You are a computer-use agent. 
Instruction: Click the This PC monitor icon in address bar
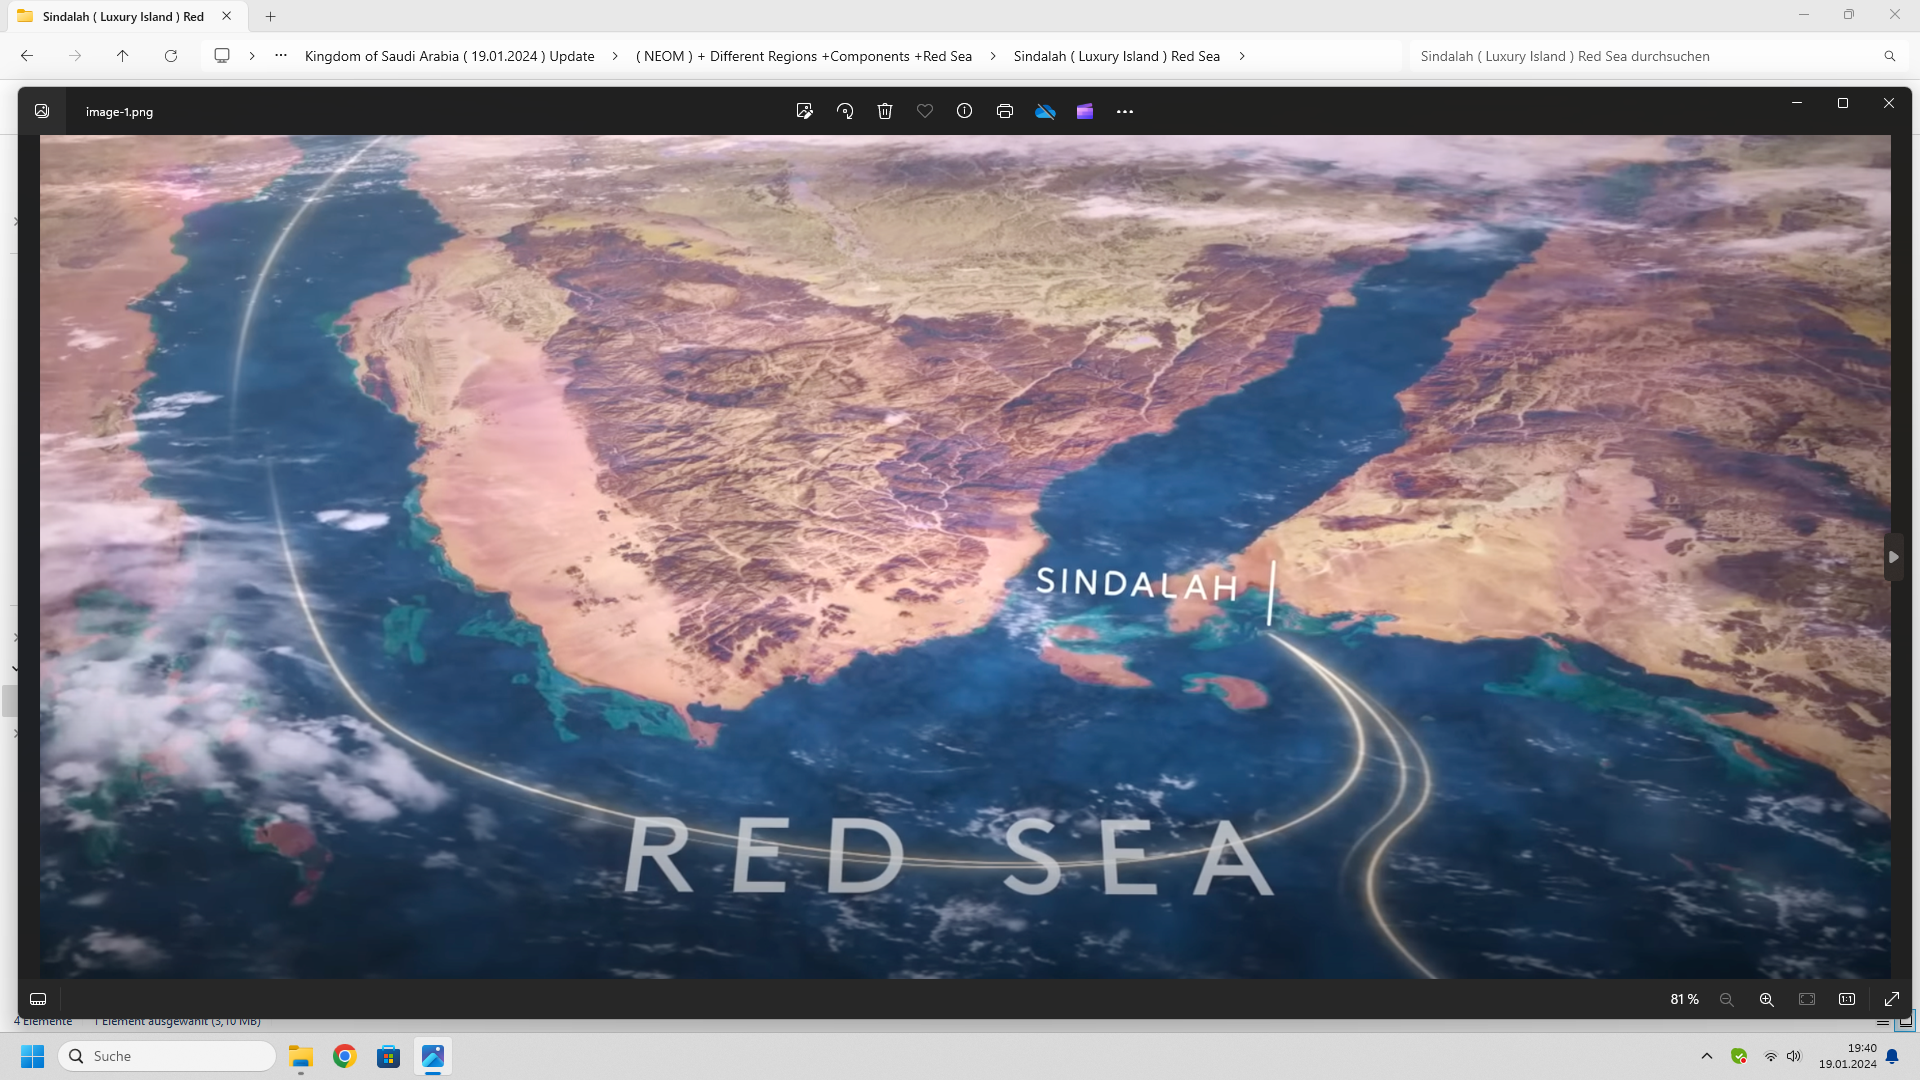coord(222,56)
